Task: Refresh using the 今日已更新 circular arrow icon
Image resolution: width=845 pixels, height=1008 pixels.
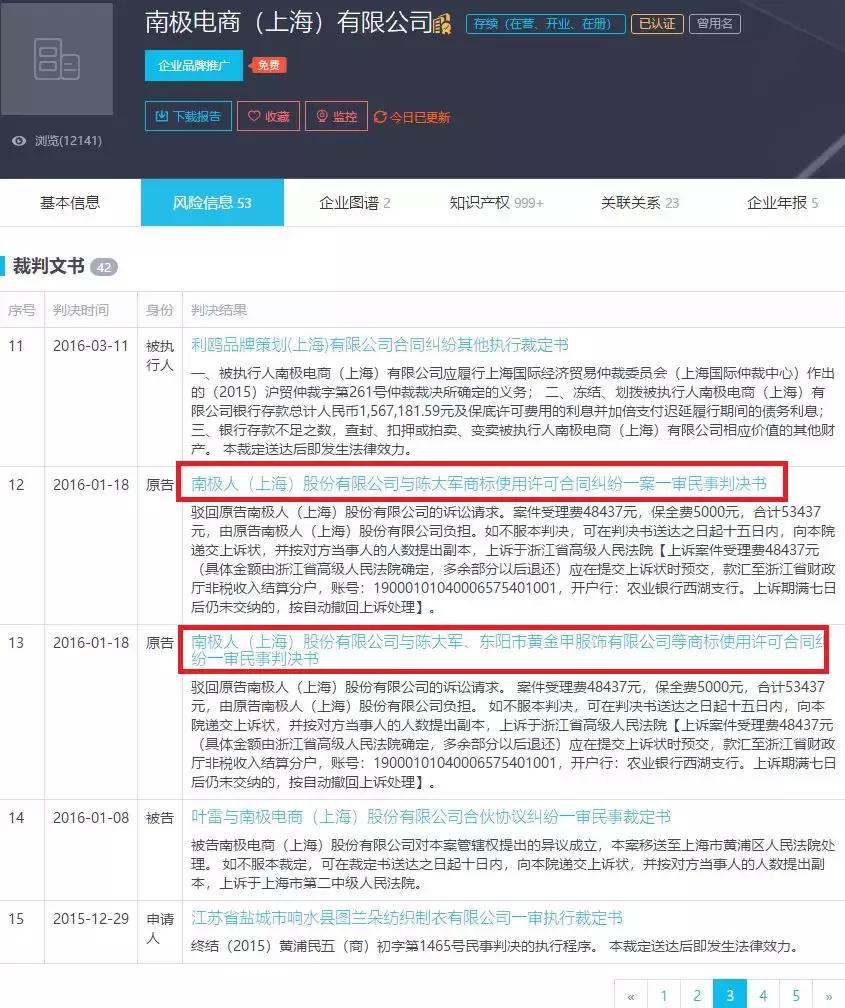Action: pos(381,116)
